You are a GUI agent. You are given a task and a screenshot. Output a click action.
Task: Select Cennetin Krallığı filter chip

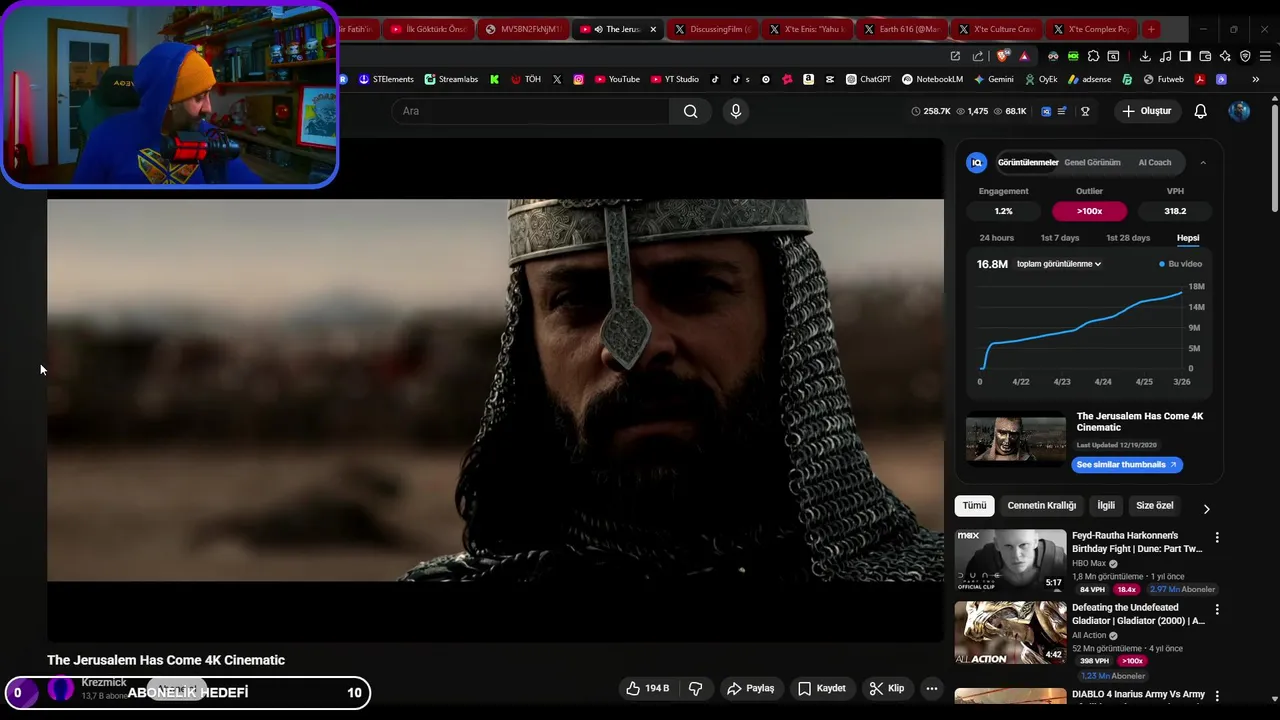pos(1041,506)
